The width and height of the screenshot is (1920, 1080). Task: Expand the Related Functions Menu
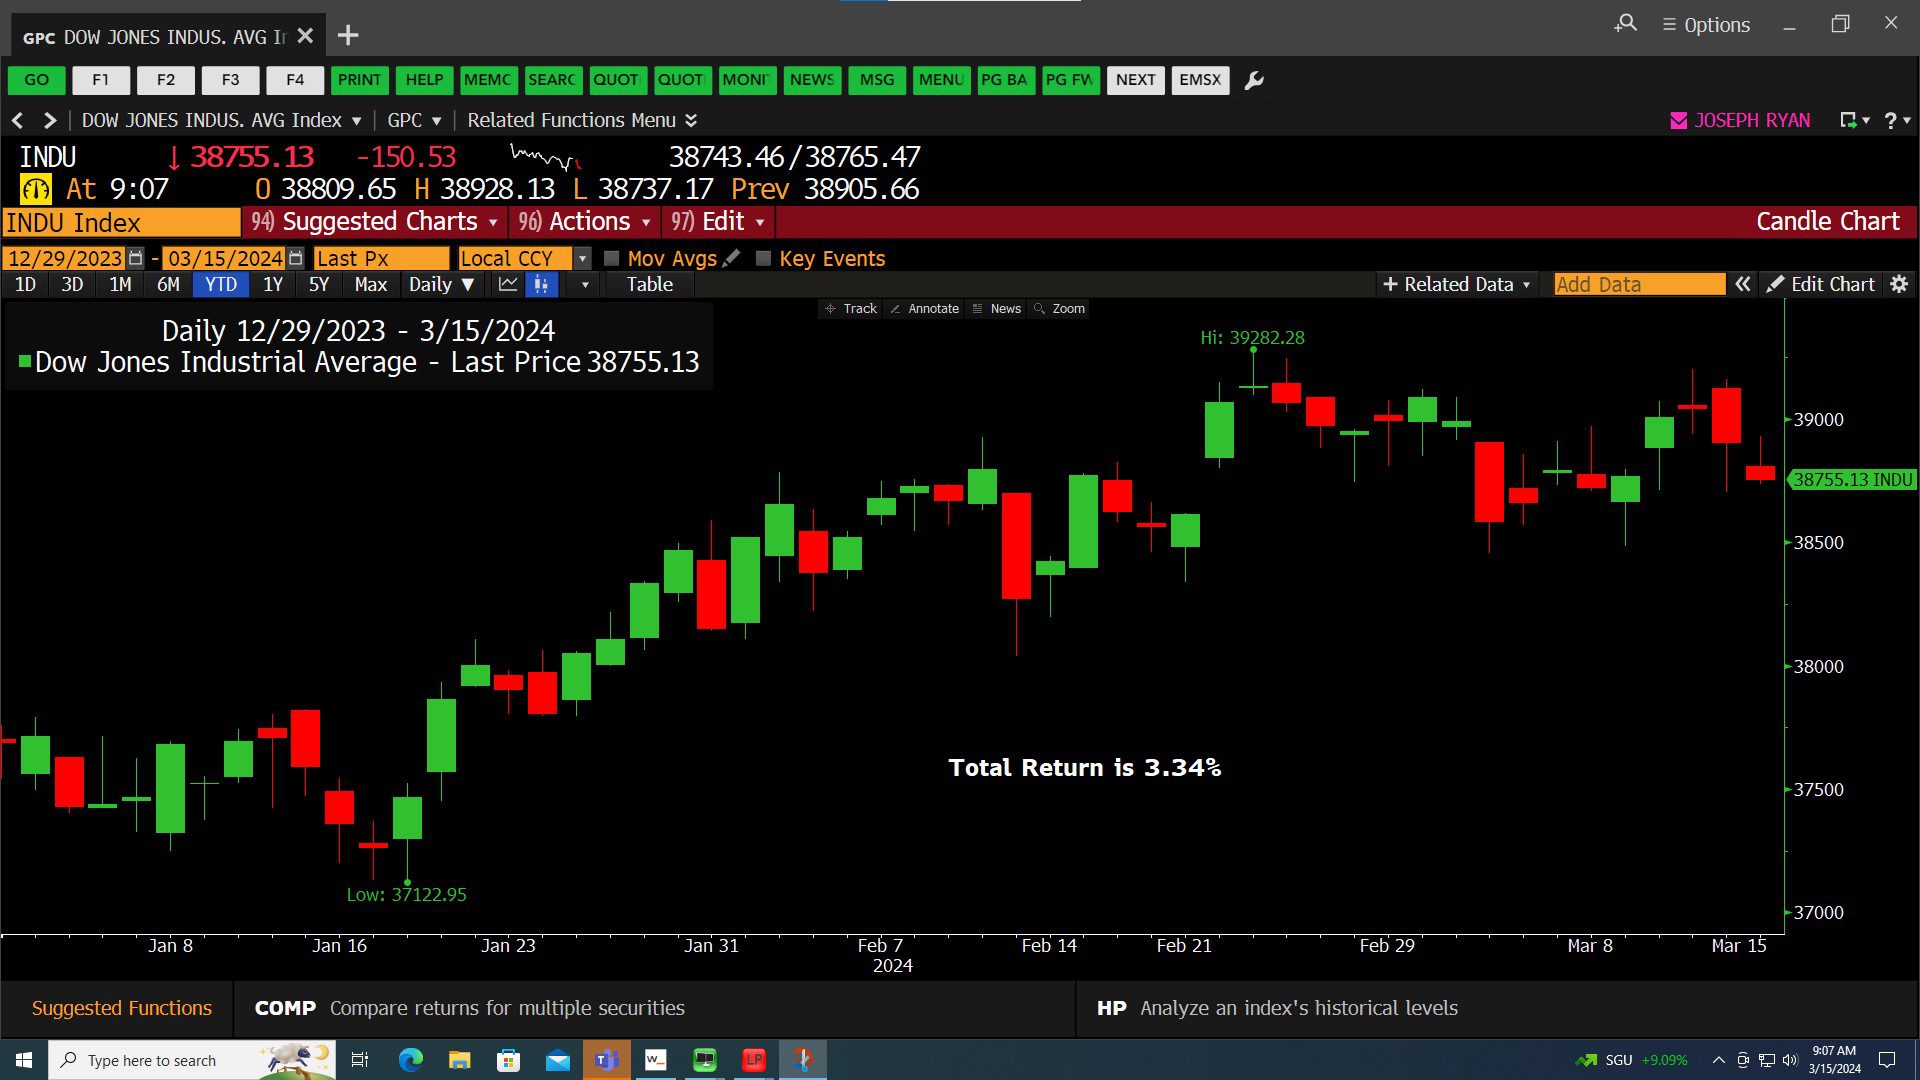[x=582, y=120]
